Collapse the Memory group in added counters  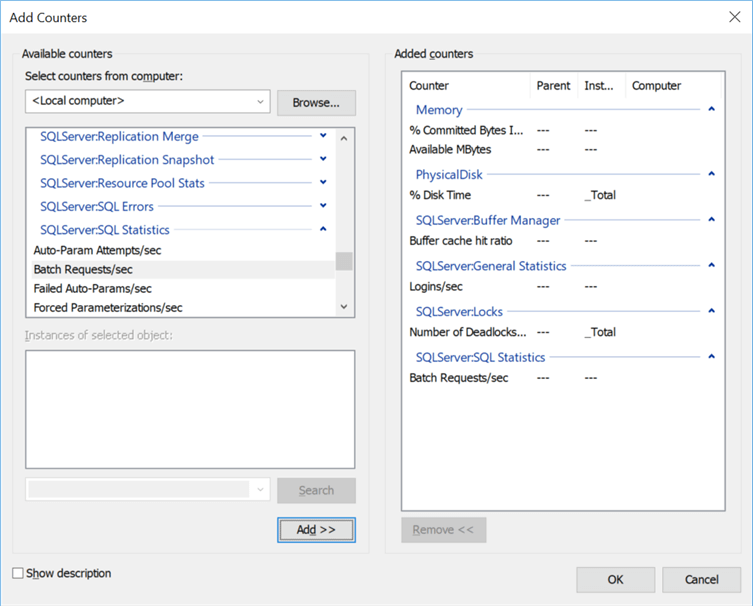point(711,109)
